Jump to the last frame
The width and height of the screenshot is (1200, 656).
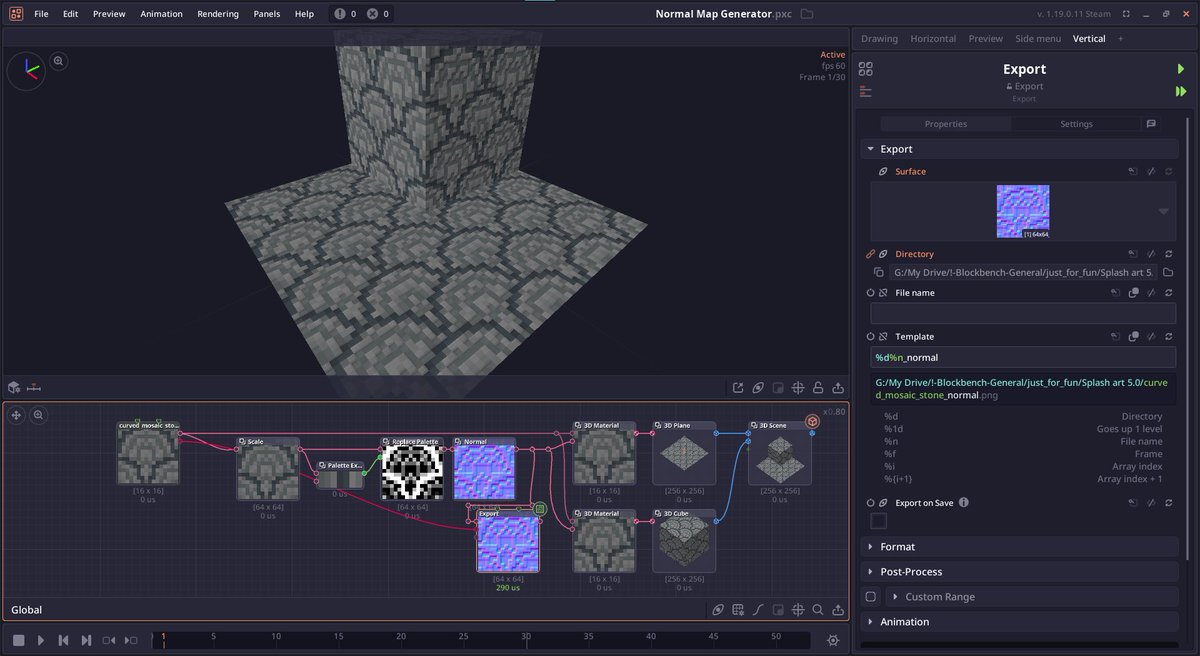[x=86, y=640]
